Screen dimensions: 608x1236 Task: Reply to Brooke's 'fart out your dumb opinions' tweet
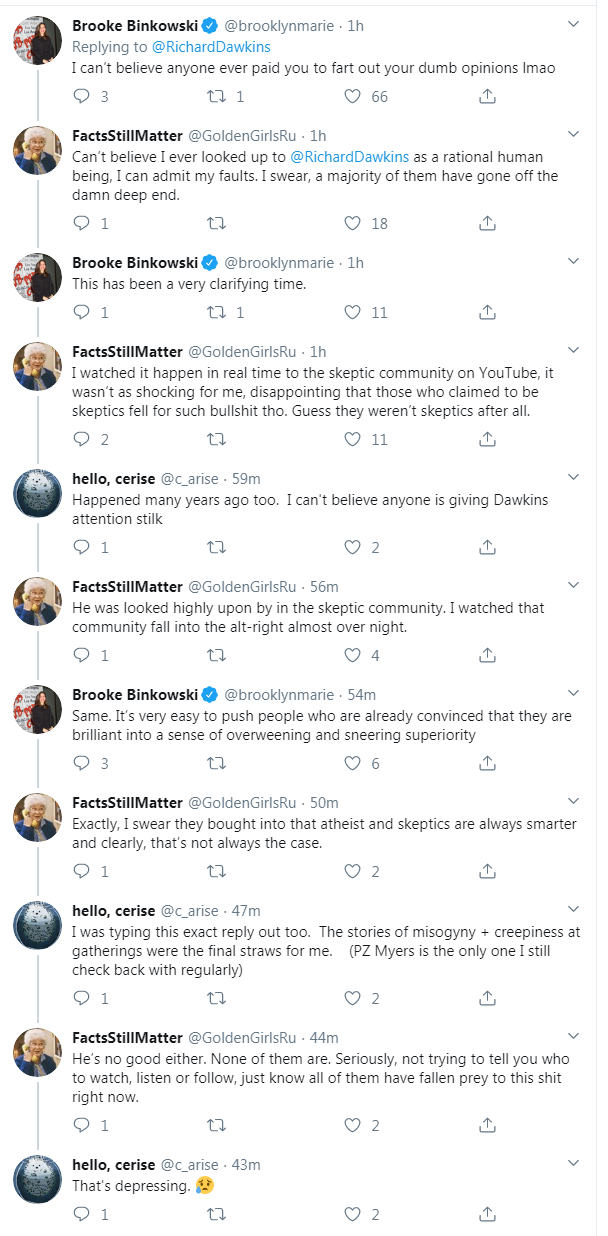[x=82, y=97]
